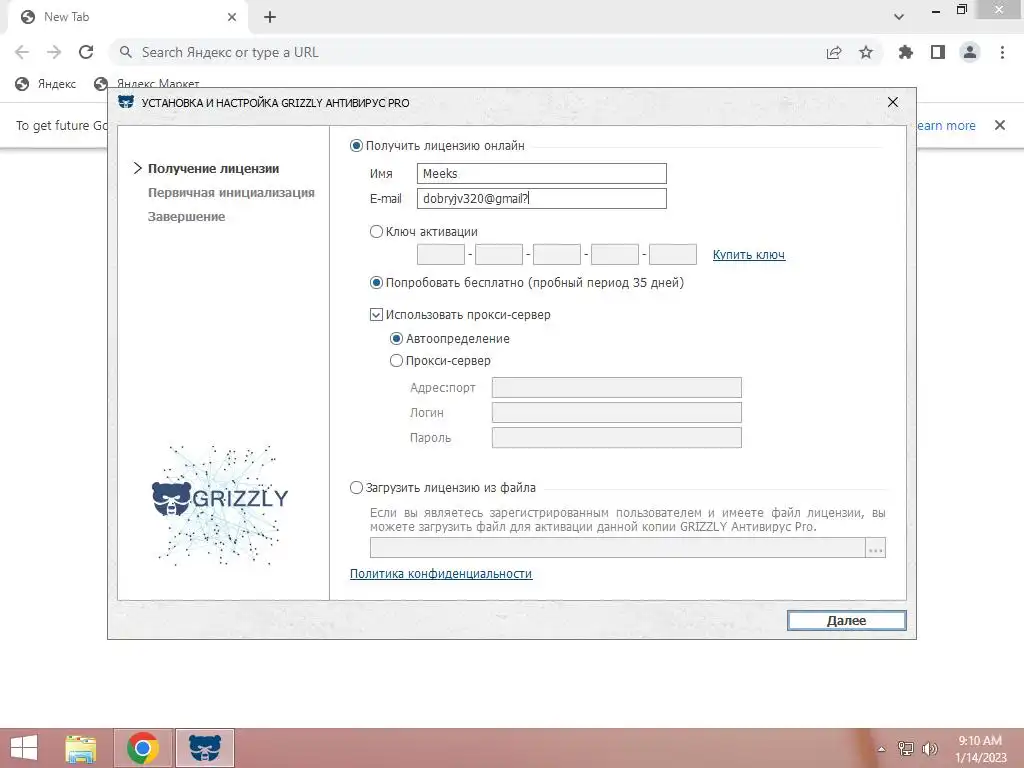Close the New Tab tab
This screenshot has width=1024, height=768.
pos(232,17)
